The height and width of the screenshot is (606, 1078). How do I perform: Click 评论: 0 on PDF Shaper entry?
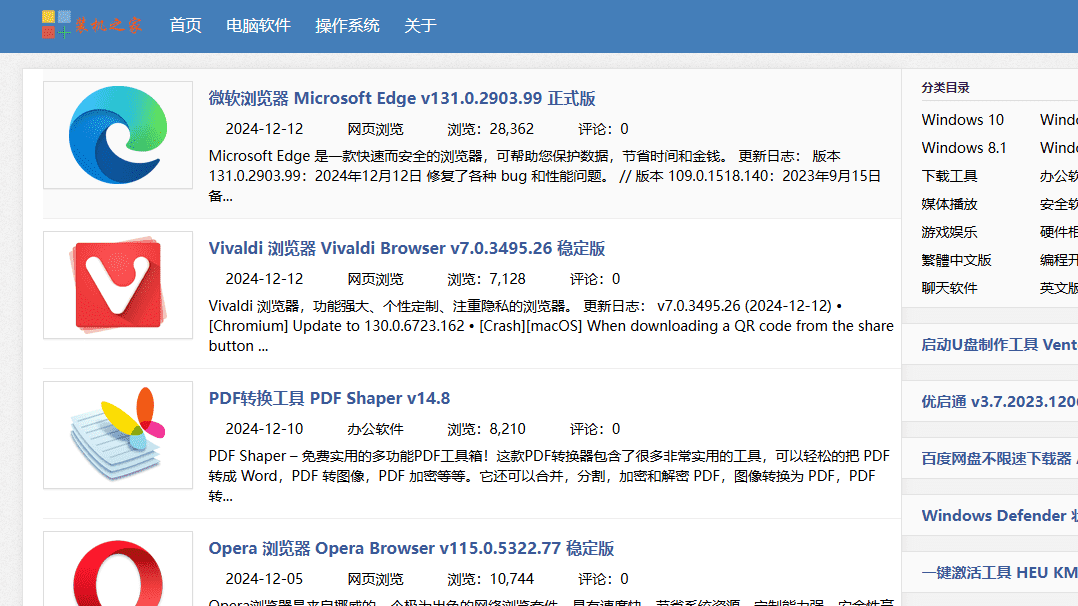pyautogui.click(x=595, y=429)
